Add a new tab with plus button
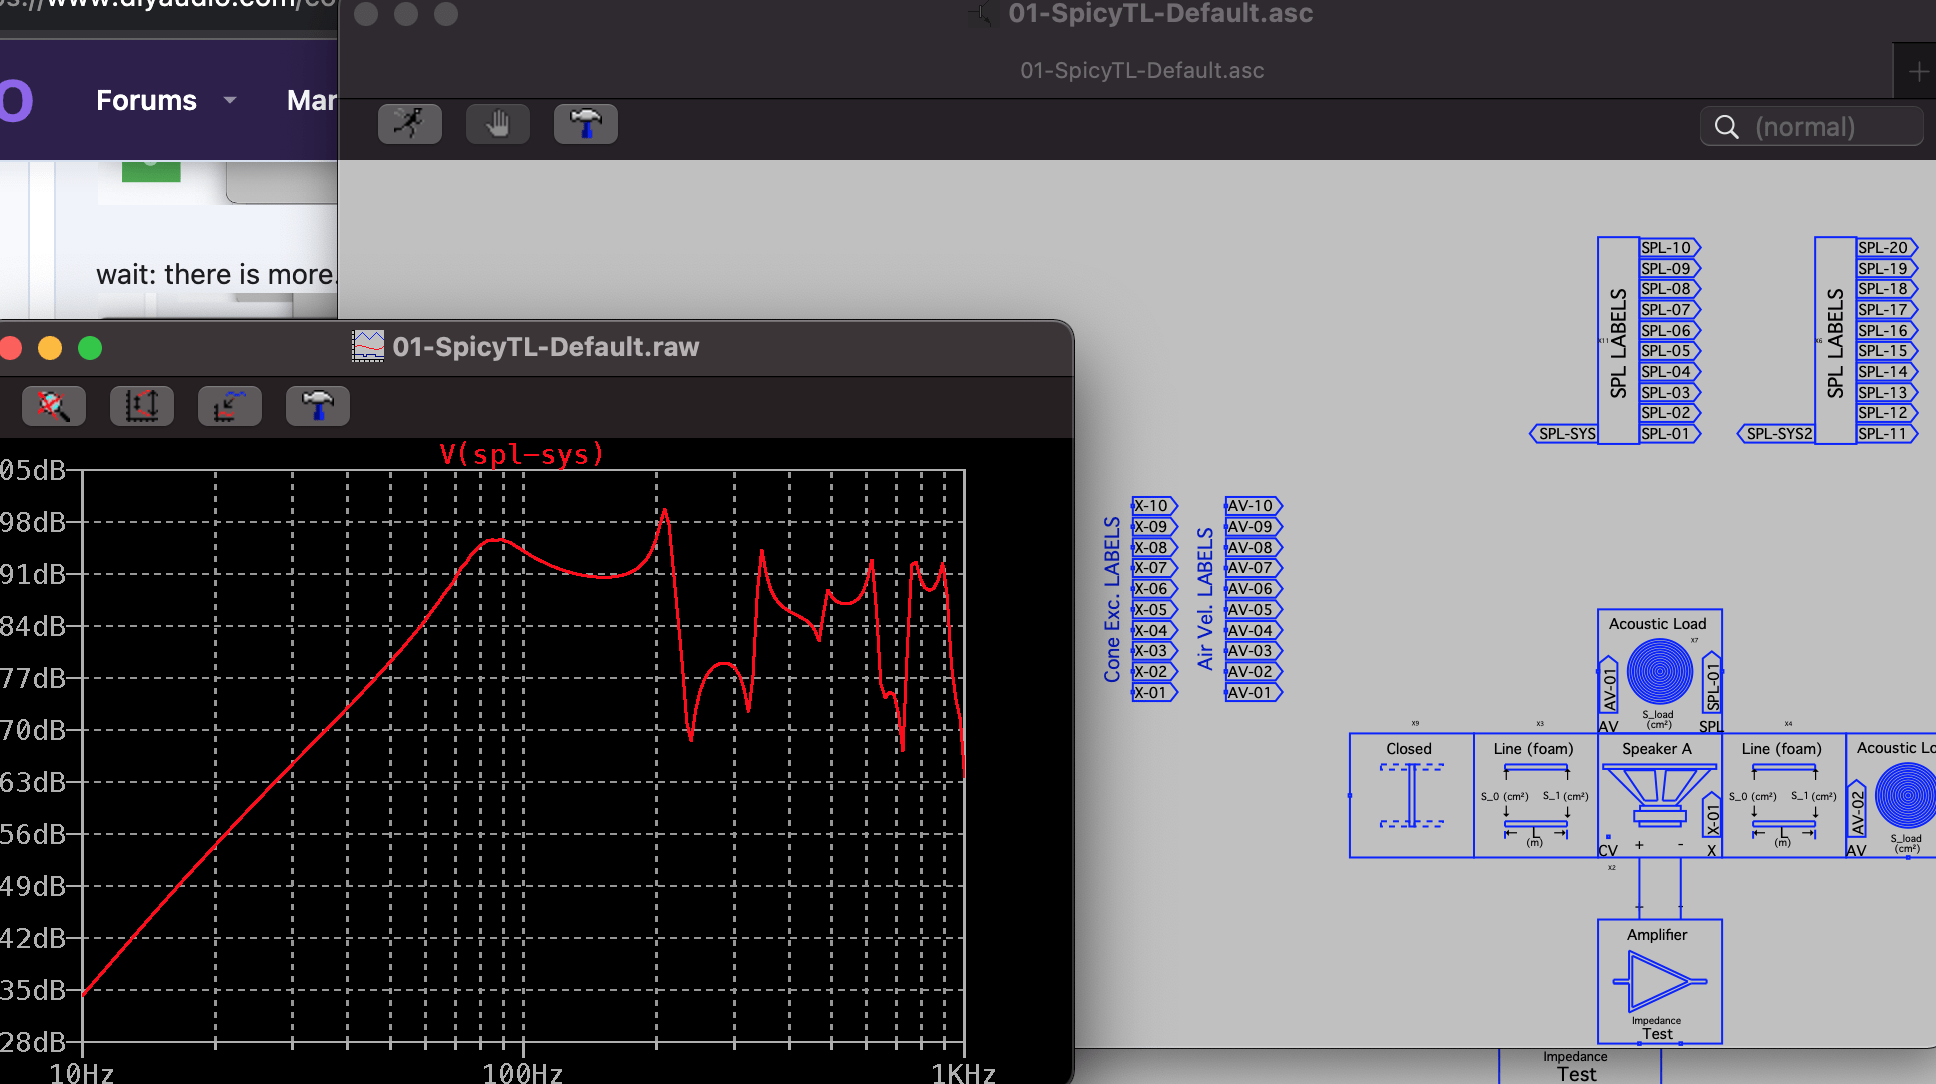 pyautogui.click(x=1918, y=72)
